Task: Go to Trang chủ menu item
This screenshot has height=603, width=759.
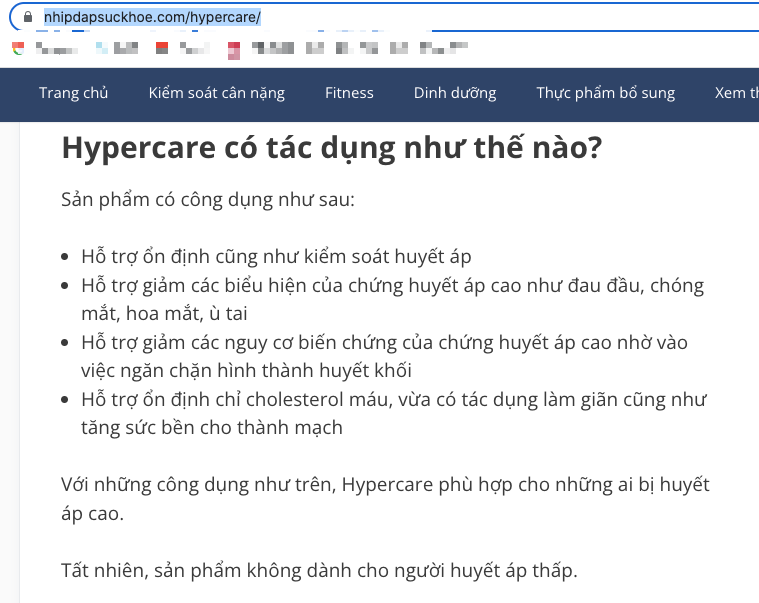Action: 74,93
